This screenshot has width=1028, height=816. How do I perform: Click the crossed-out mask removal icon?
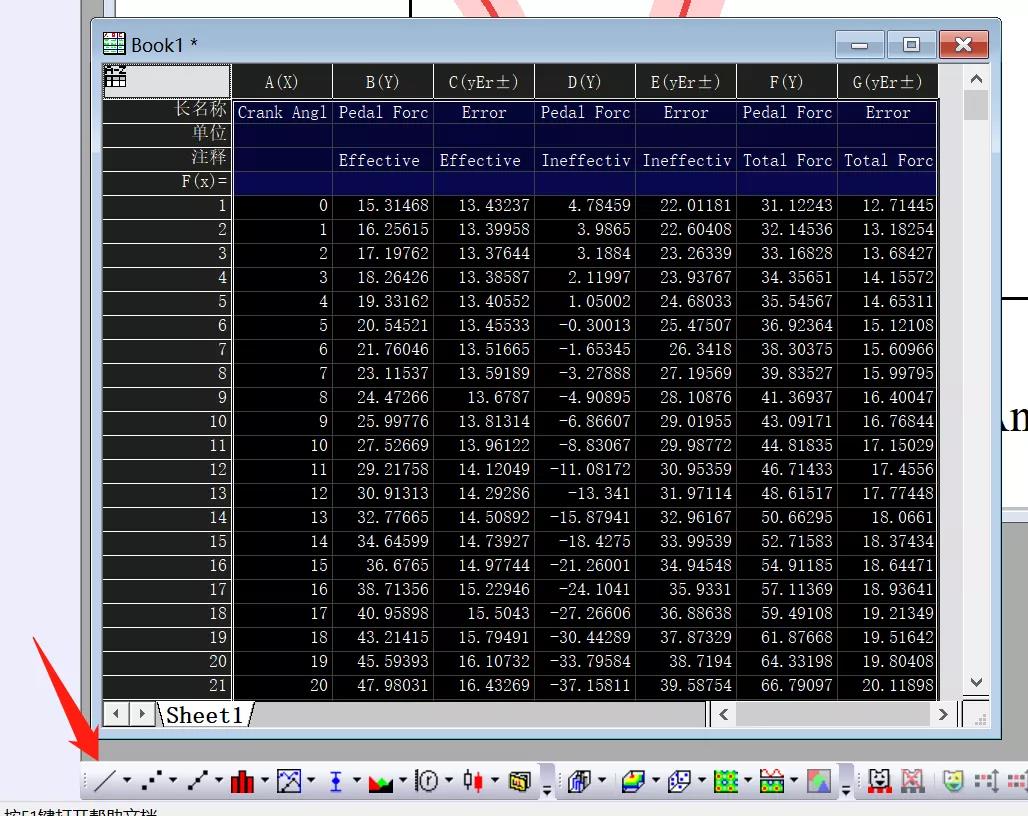(912, 781)
